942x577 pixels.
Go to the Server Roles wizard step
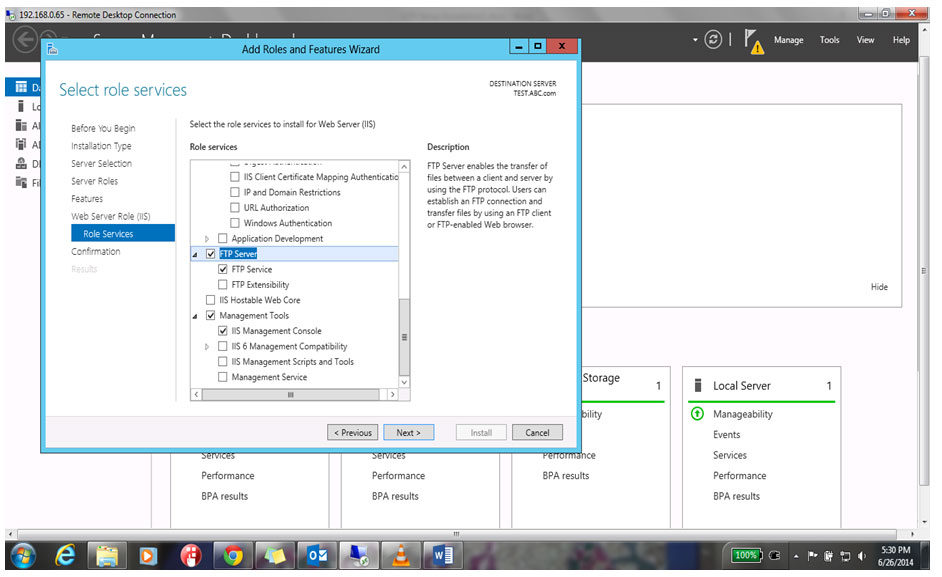(94, 181)
